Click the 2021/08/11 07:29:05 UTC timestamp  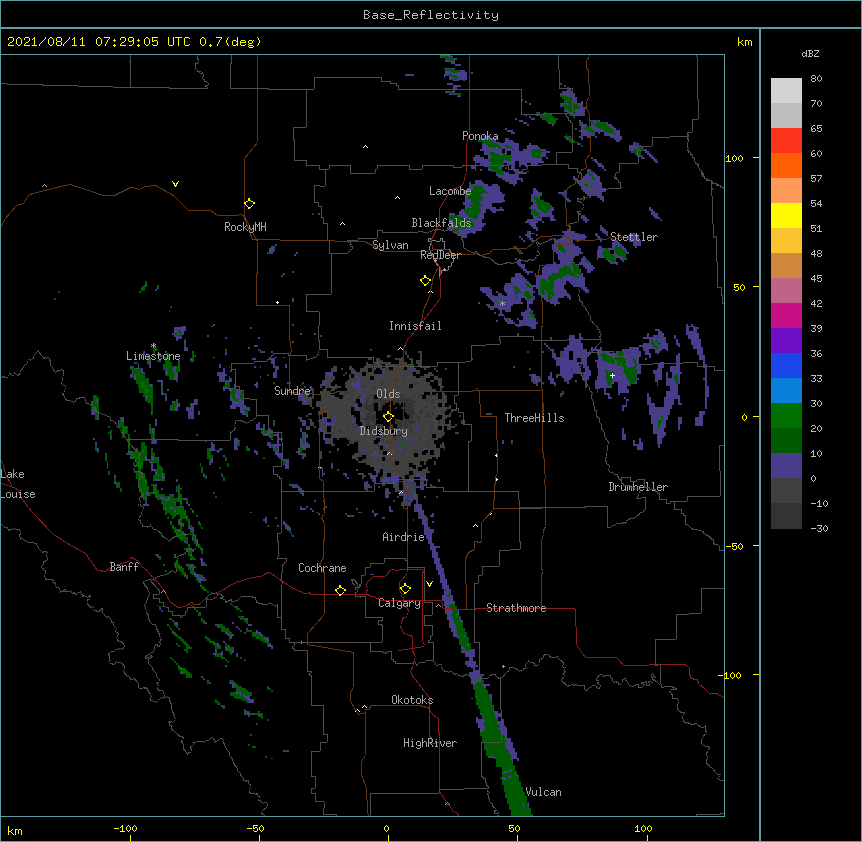[x=99, y=42]
